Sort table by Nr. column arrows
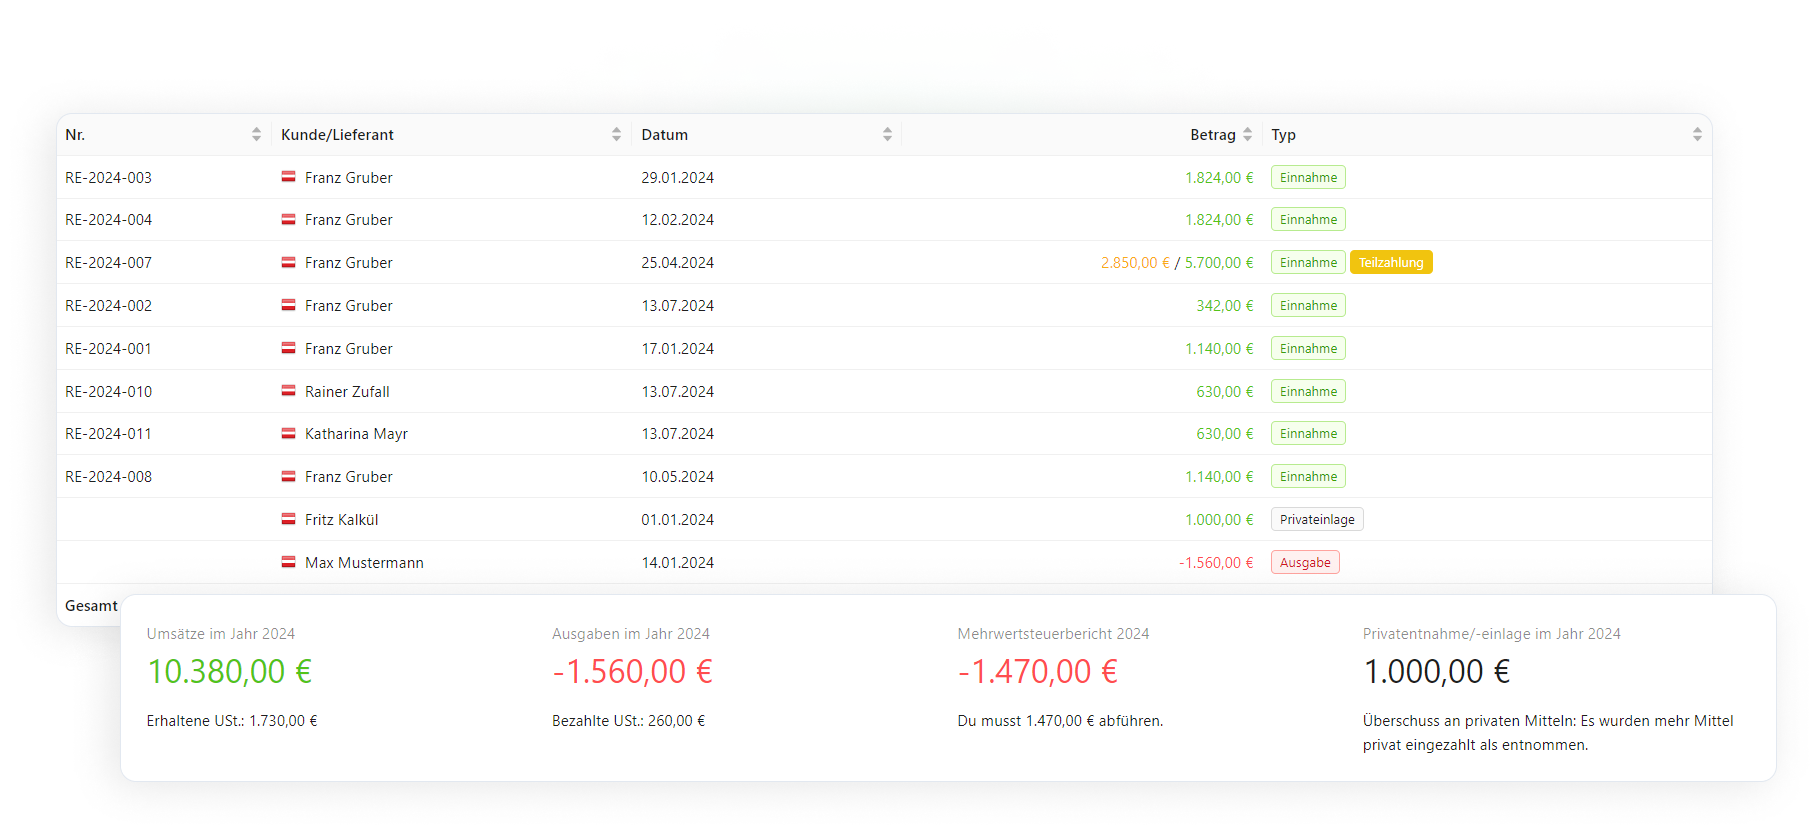This screenshot has width=1817, height=834. pos(256,135)
